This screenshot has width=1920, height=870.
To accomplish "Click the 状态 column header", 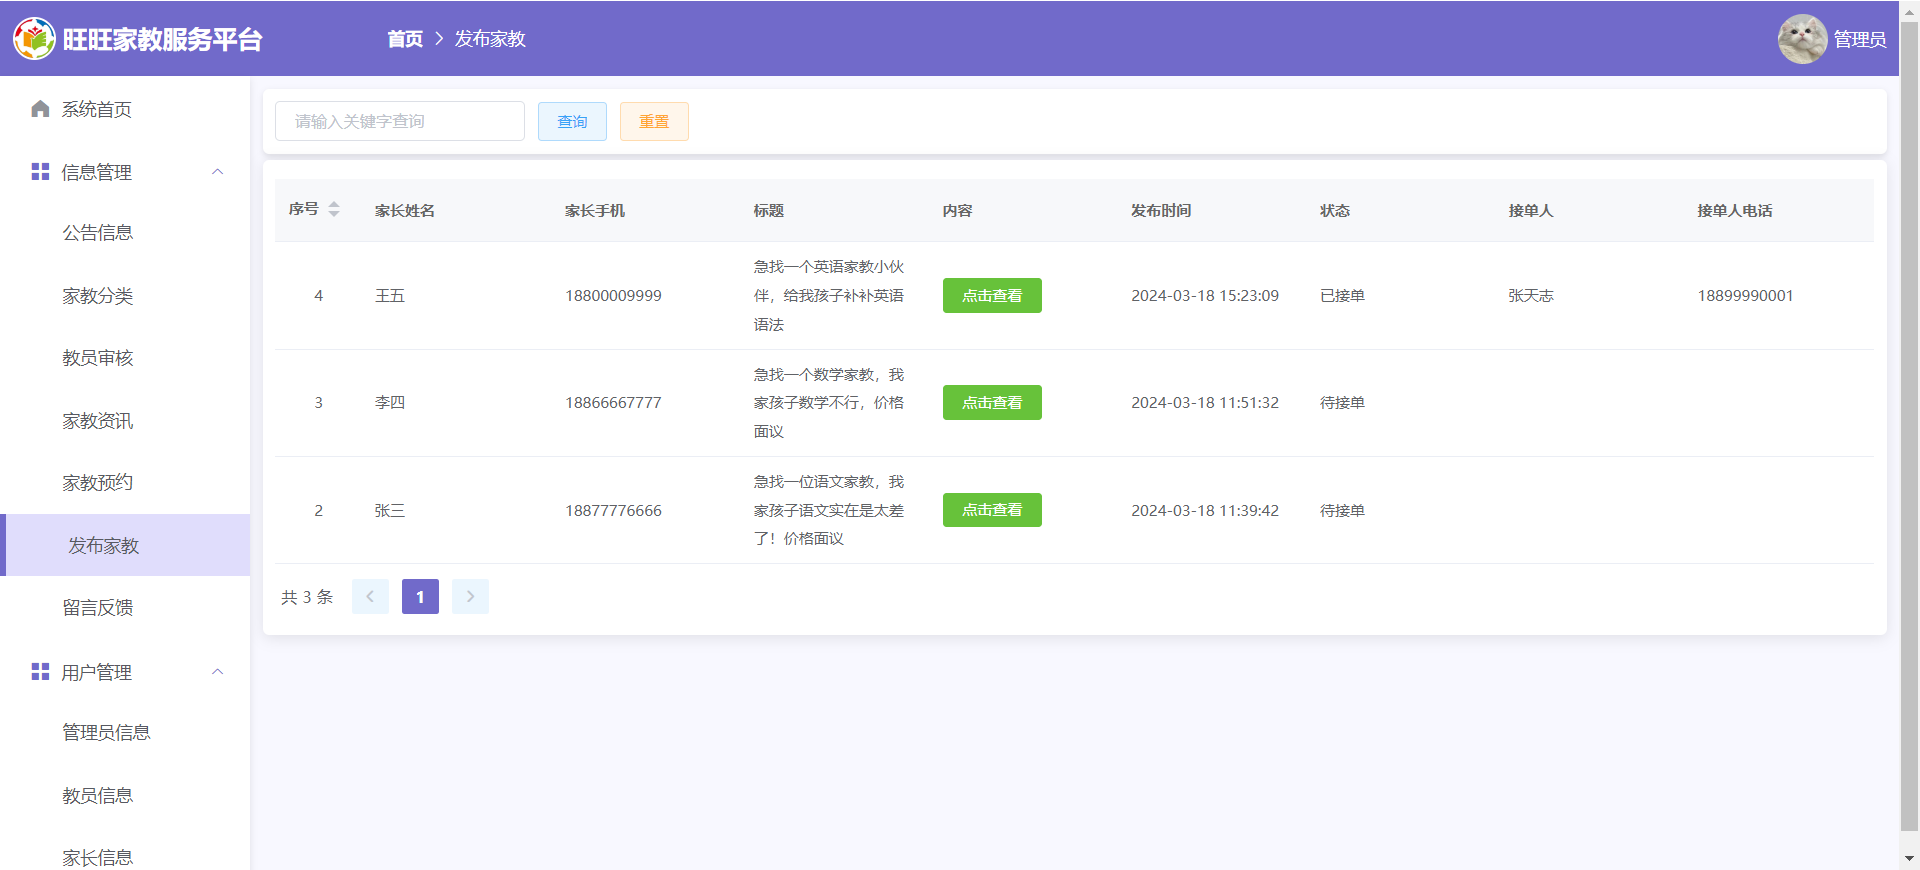I will click(x=1335, y=210).
